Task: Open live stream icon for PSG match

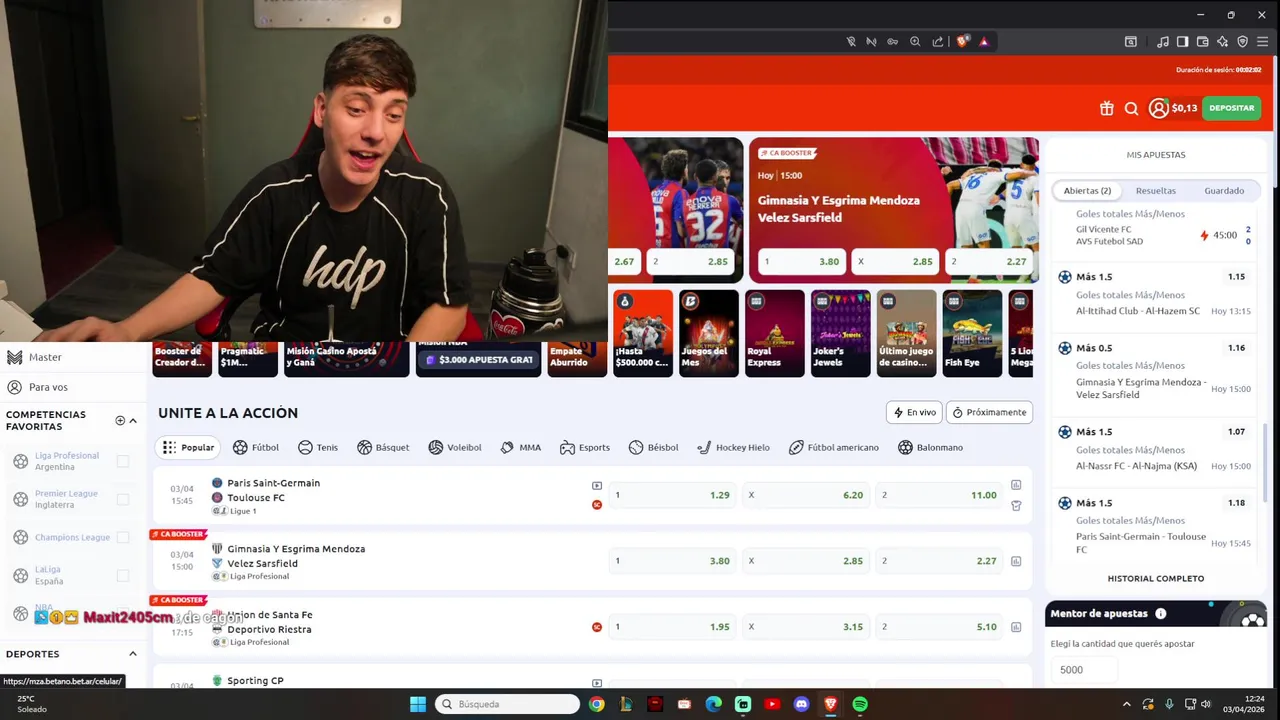Action: coord(597,486)
